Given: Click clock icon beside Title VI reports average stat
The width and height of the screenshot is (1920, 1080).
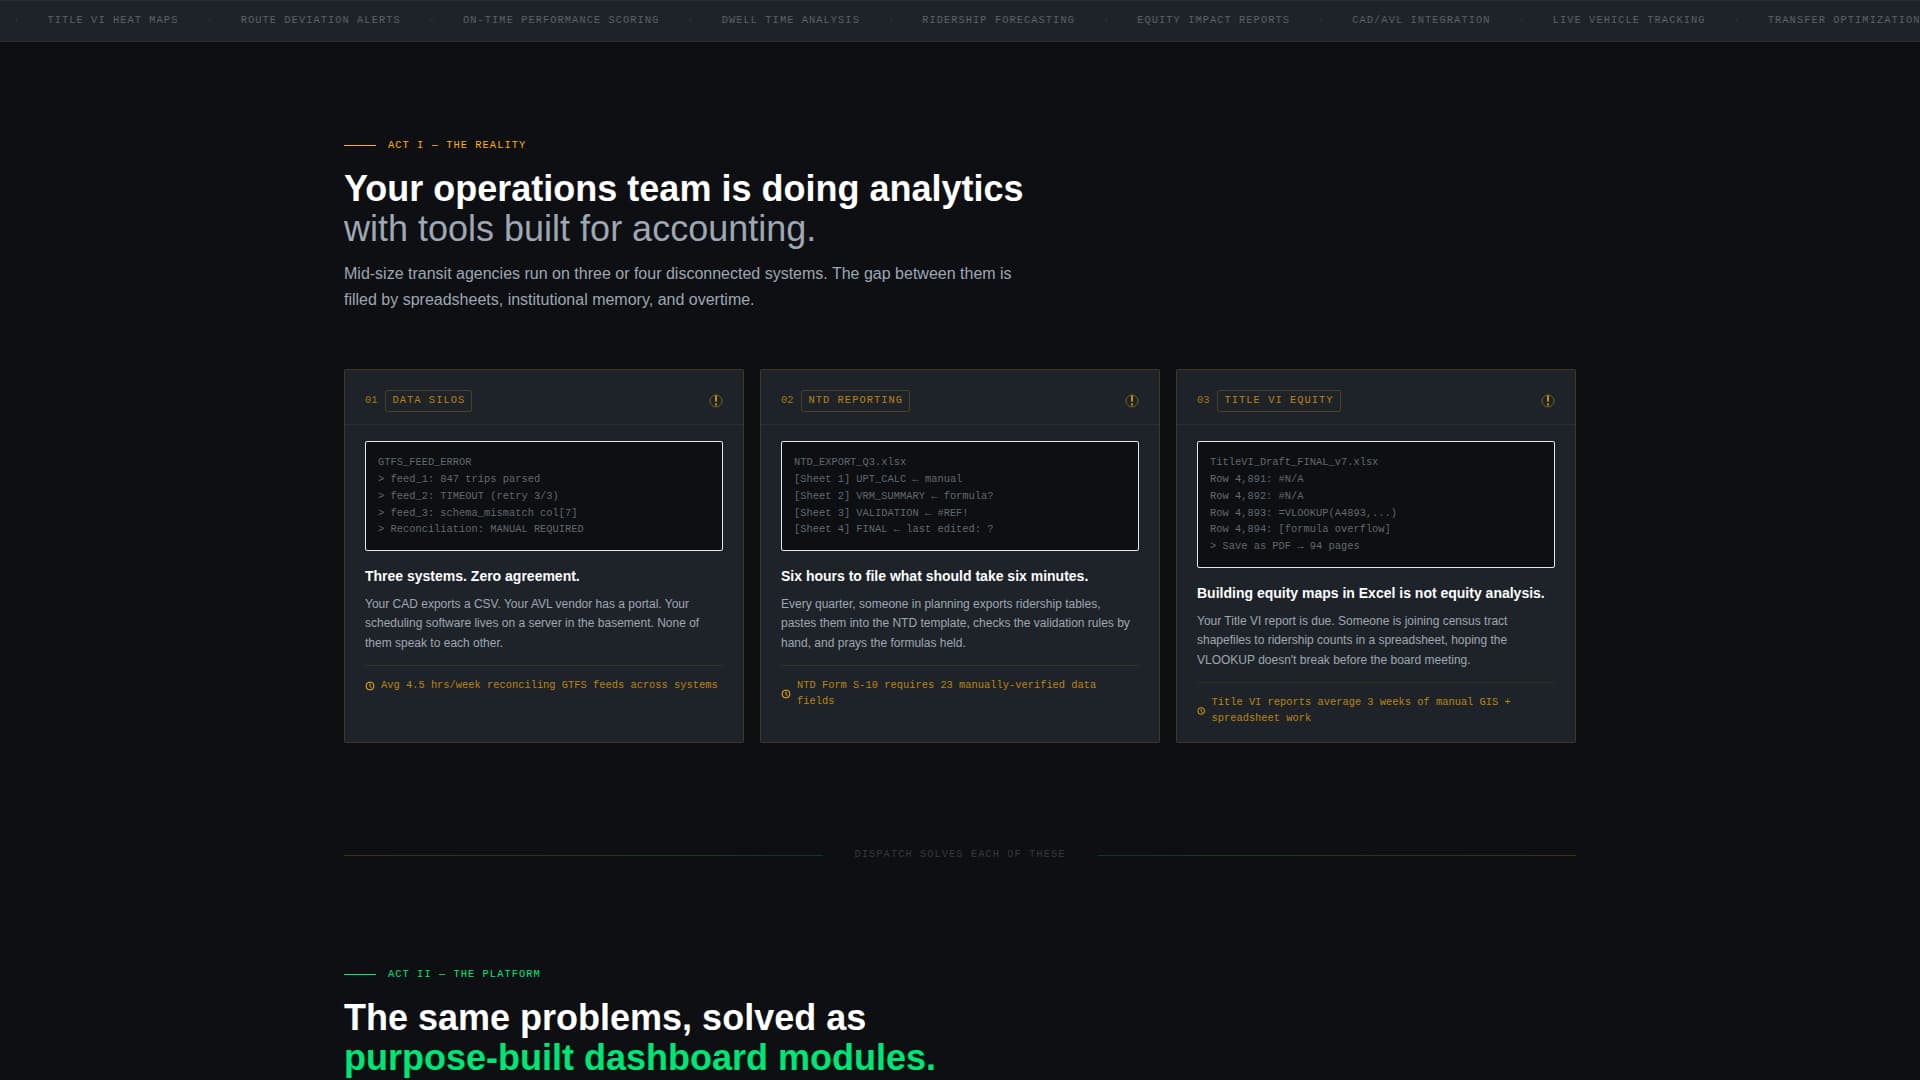Looking at the screenshot, I should [1201, 711].
